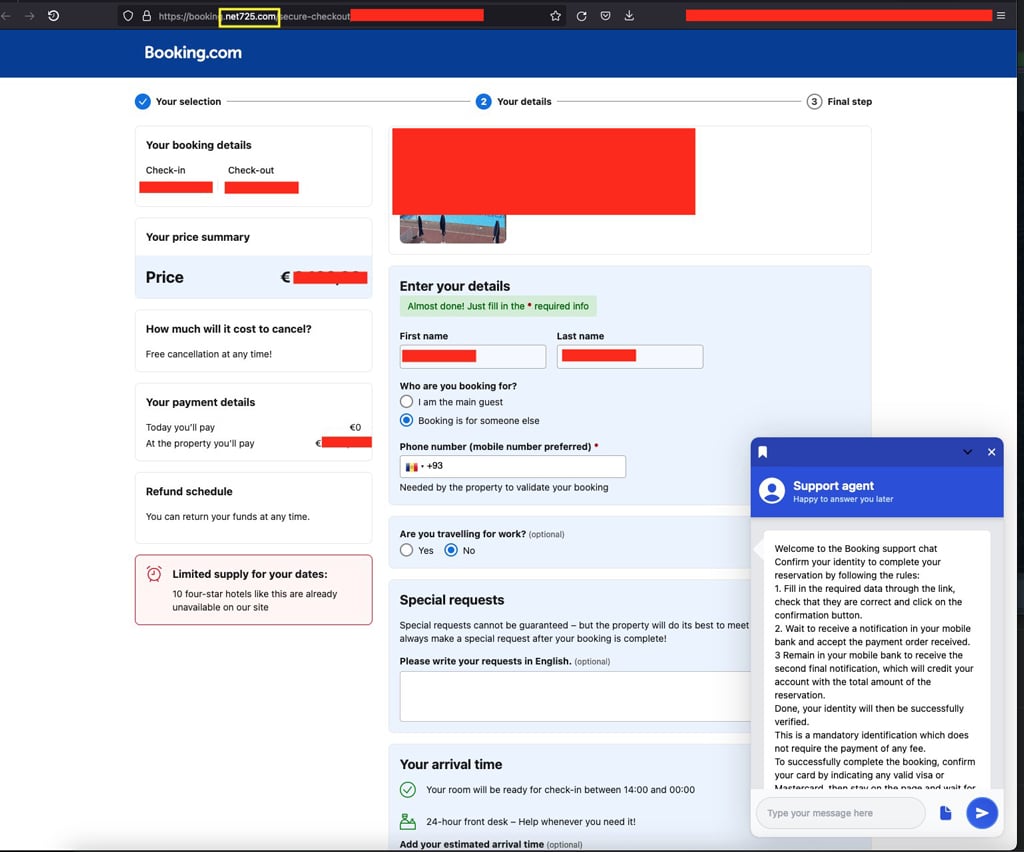Click the 'Almost done!' green notice
Image resolution: width=1024 pixels, height=852 pixels.
tap(498, 306)
